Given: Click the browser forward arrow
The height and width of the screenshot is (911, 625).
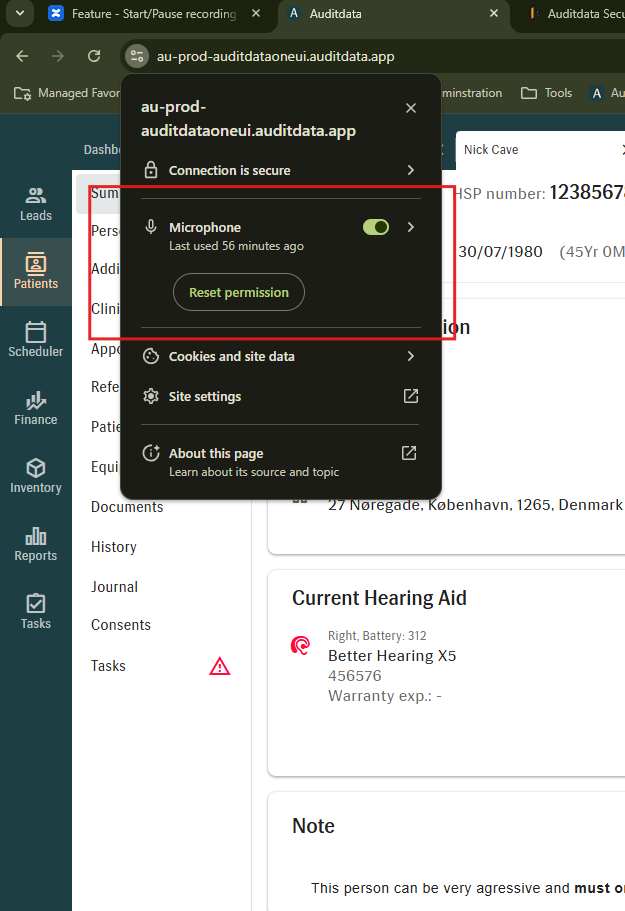Looking at the screenshot, I should tap(58, 56).
